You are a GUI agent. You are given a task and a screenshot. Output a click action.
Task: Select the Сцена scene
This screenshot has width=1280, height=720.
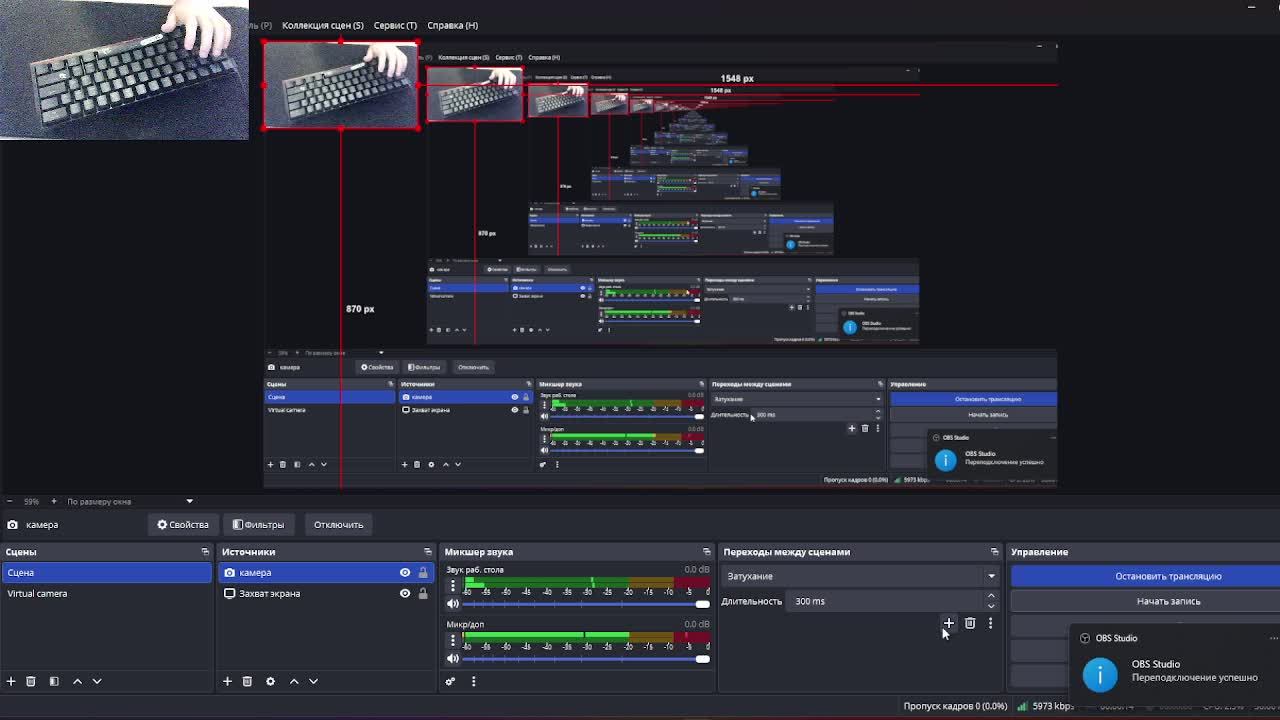coord(107,573)
